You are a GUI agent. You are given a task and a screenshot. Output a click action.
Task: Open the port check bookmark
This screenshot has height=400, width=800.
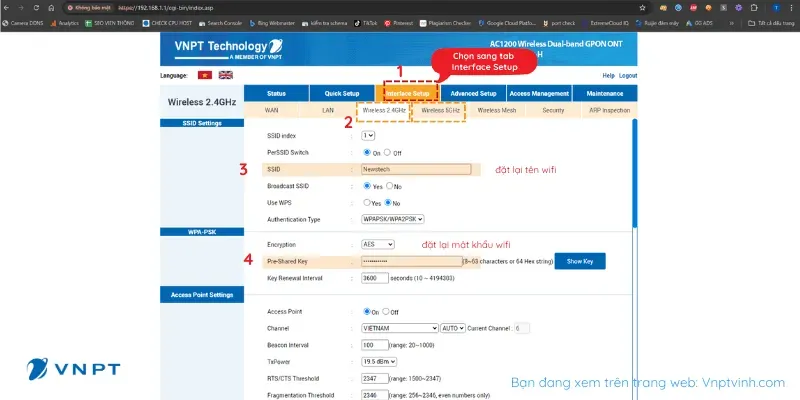click(560, 23)
